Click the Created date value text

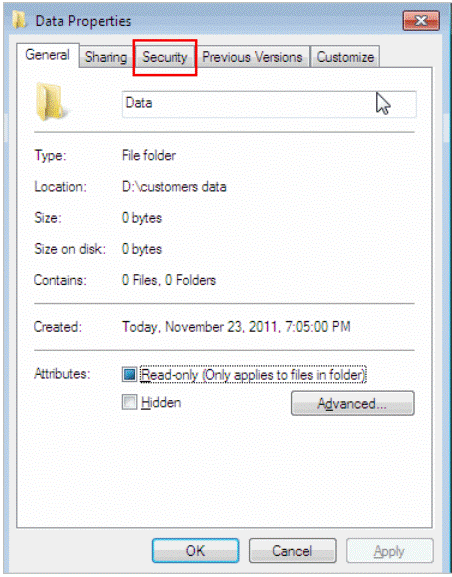[x=236, y=327]
